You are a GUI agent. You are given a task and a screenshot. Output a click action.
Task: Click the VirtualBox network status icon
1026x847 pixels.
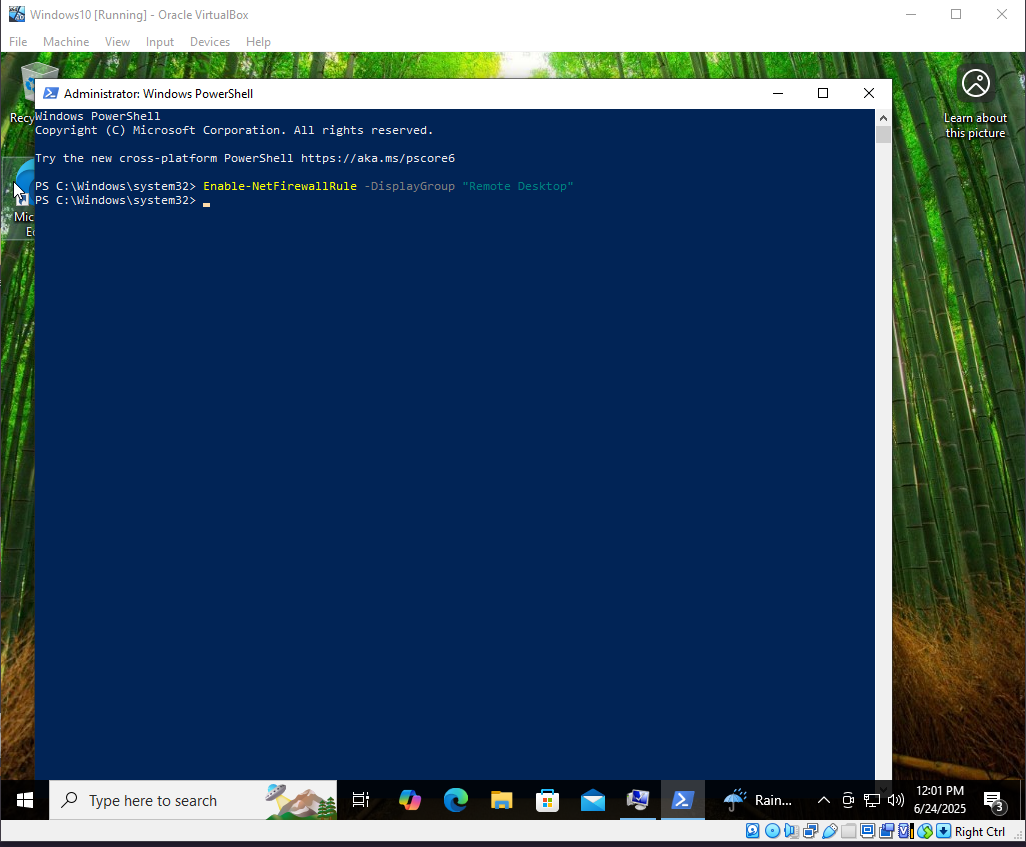(811, 831)
